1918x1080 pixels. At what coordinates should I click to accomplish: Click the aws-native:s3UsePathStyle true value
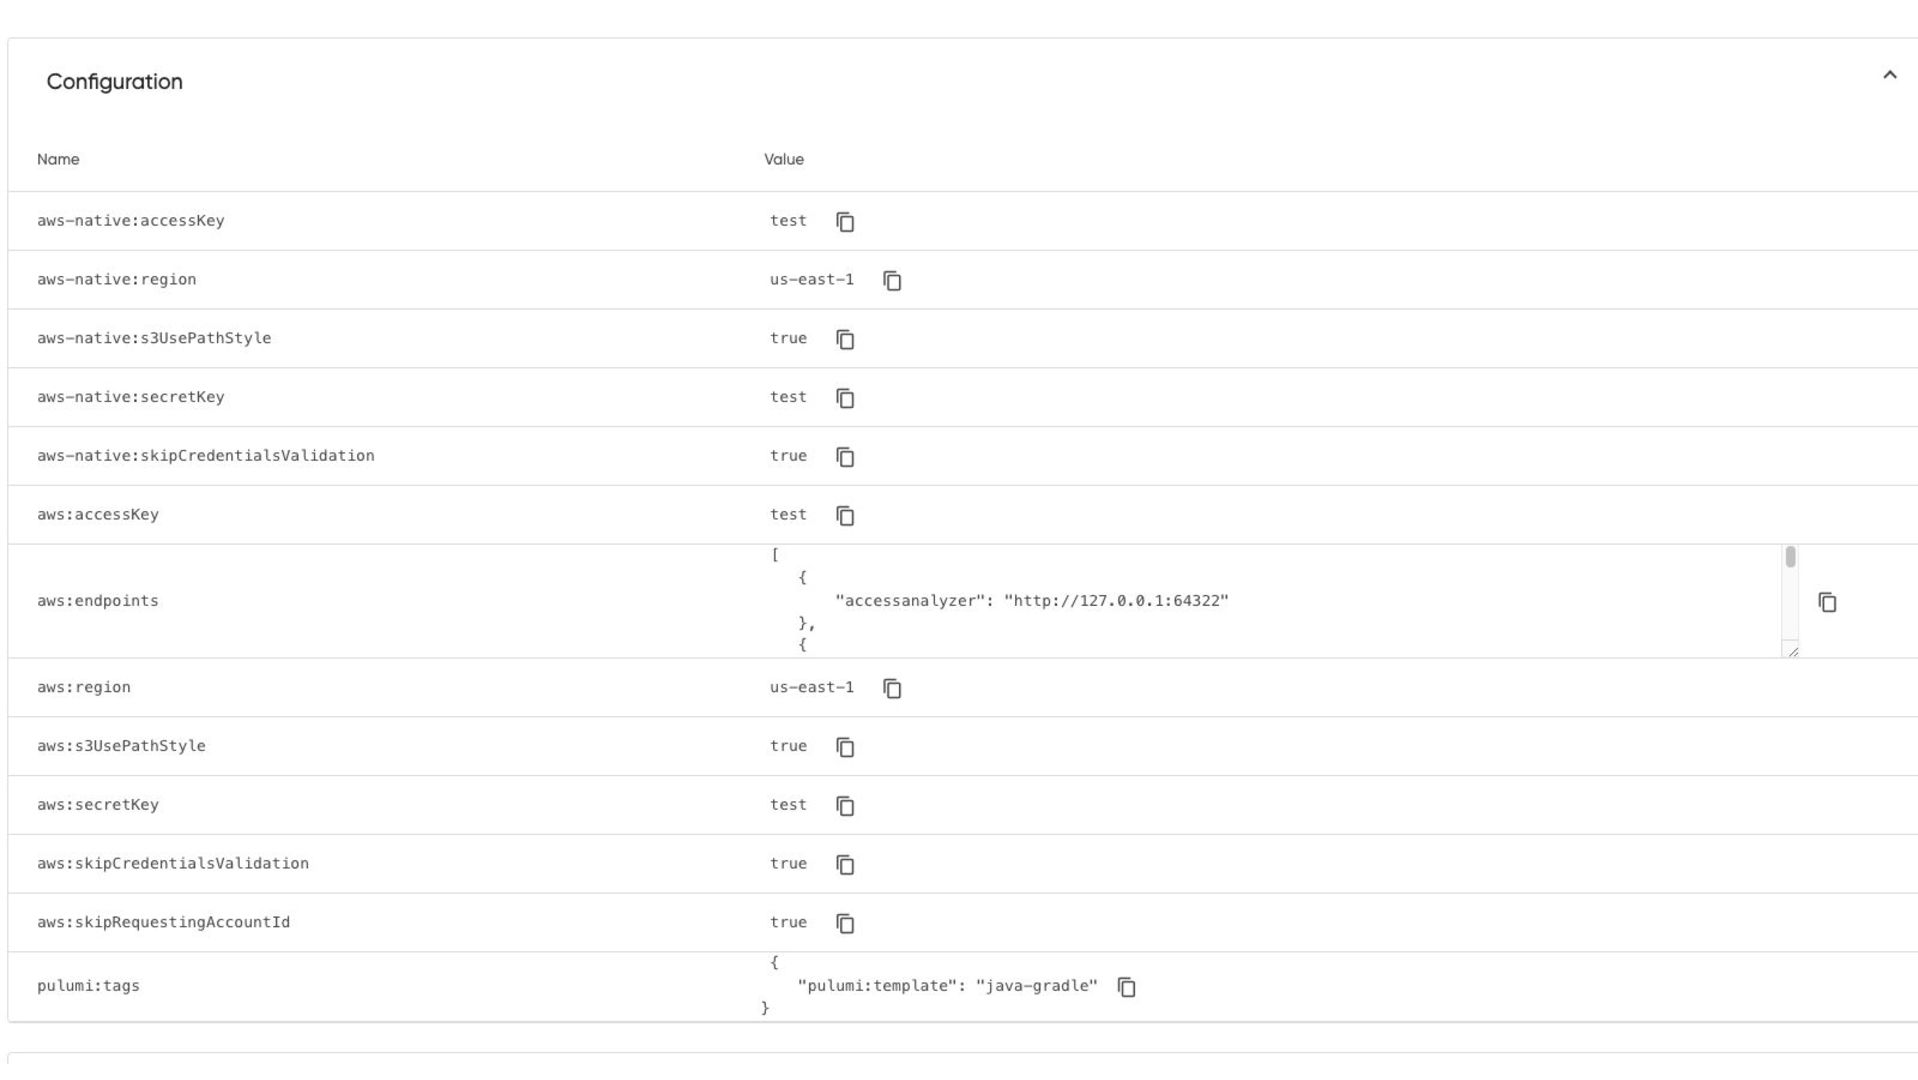tap(788, 338)
